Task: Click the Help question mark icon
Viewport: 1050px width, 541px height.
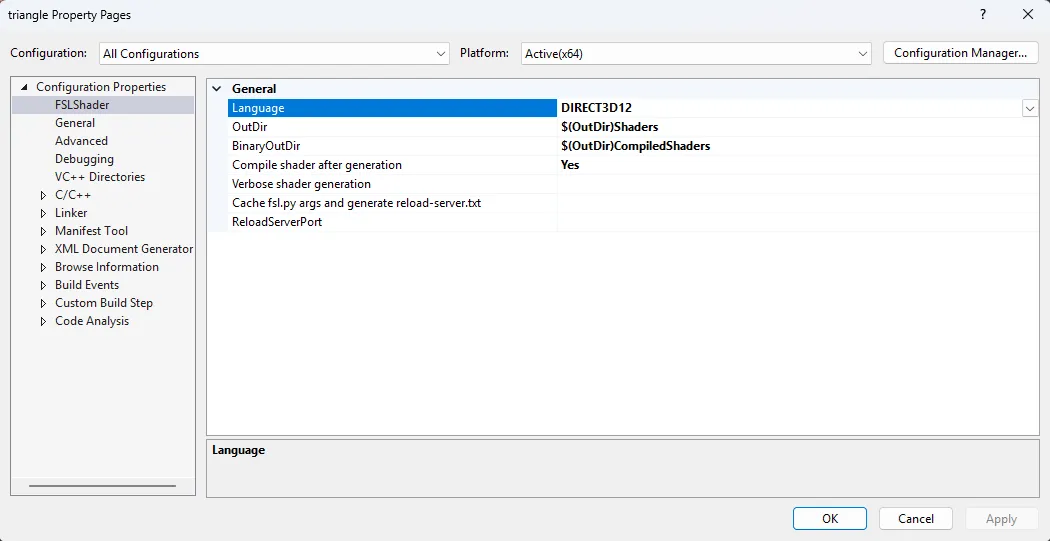Action: [983, 15]
